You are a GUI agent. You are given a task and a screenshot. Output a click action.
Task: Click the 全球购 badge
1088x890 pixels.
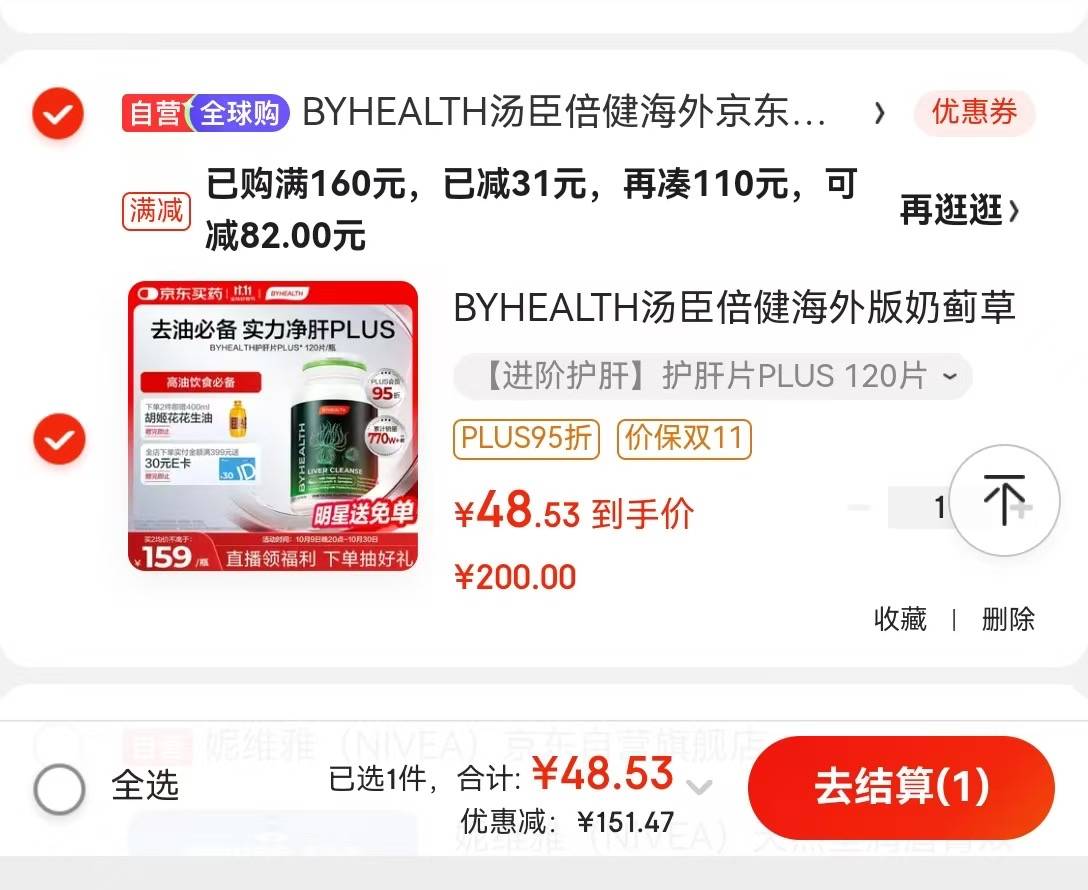240,113
